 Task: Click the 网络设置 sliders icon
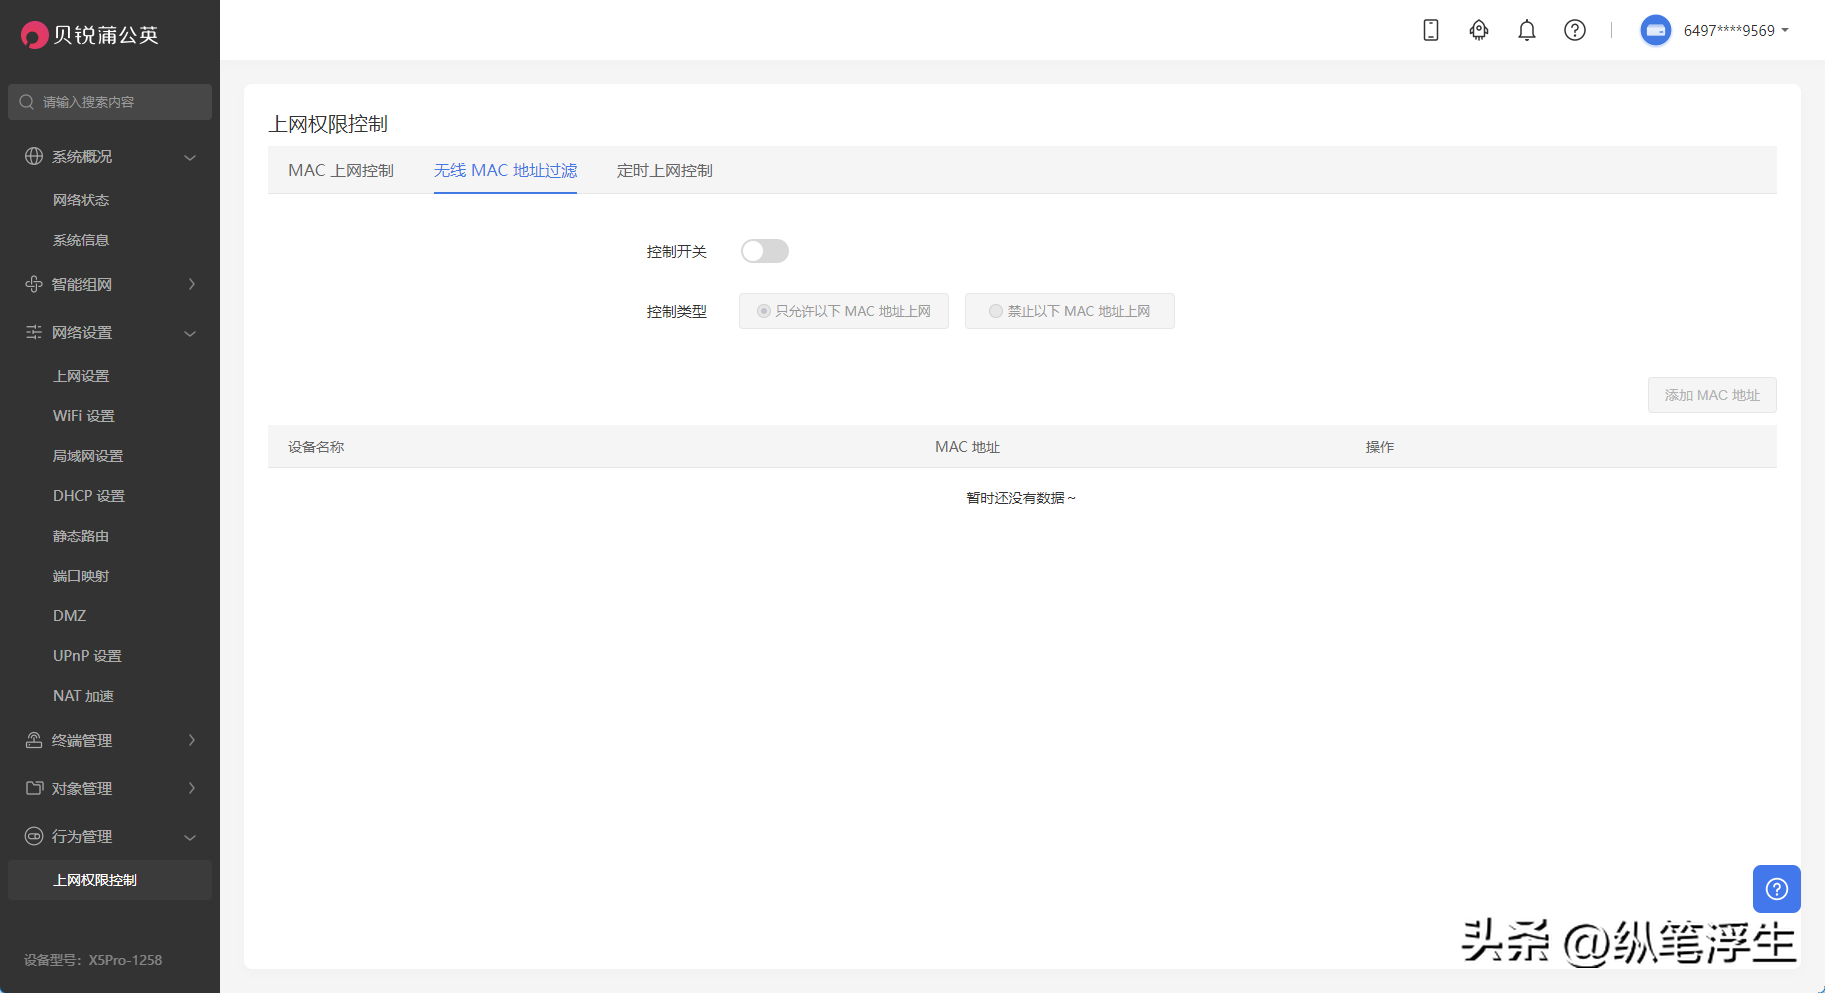tap(34, 332)
